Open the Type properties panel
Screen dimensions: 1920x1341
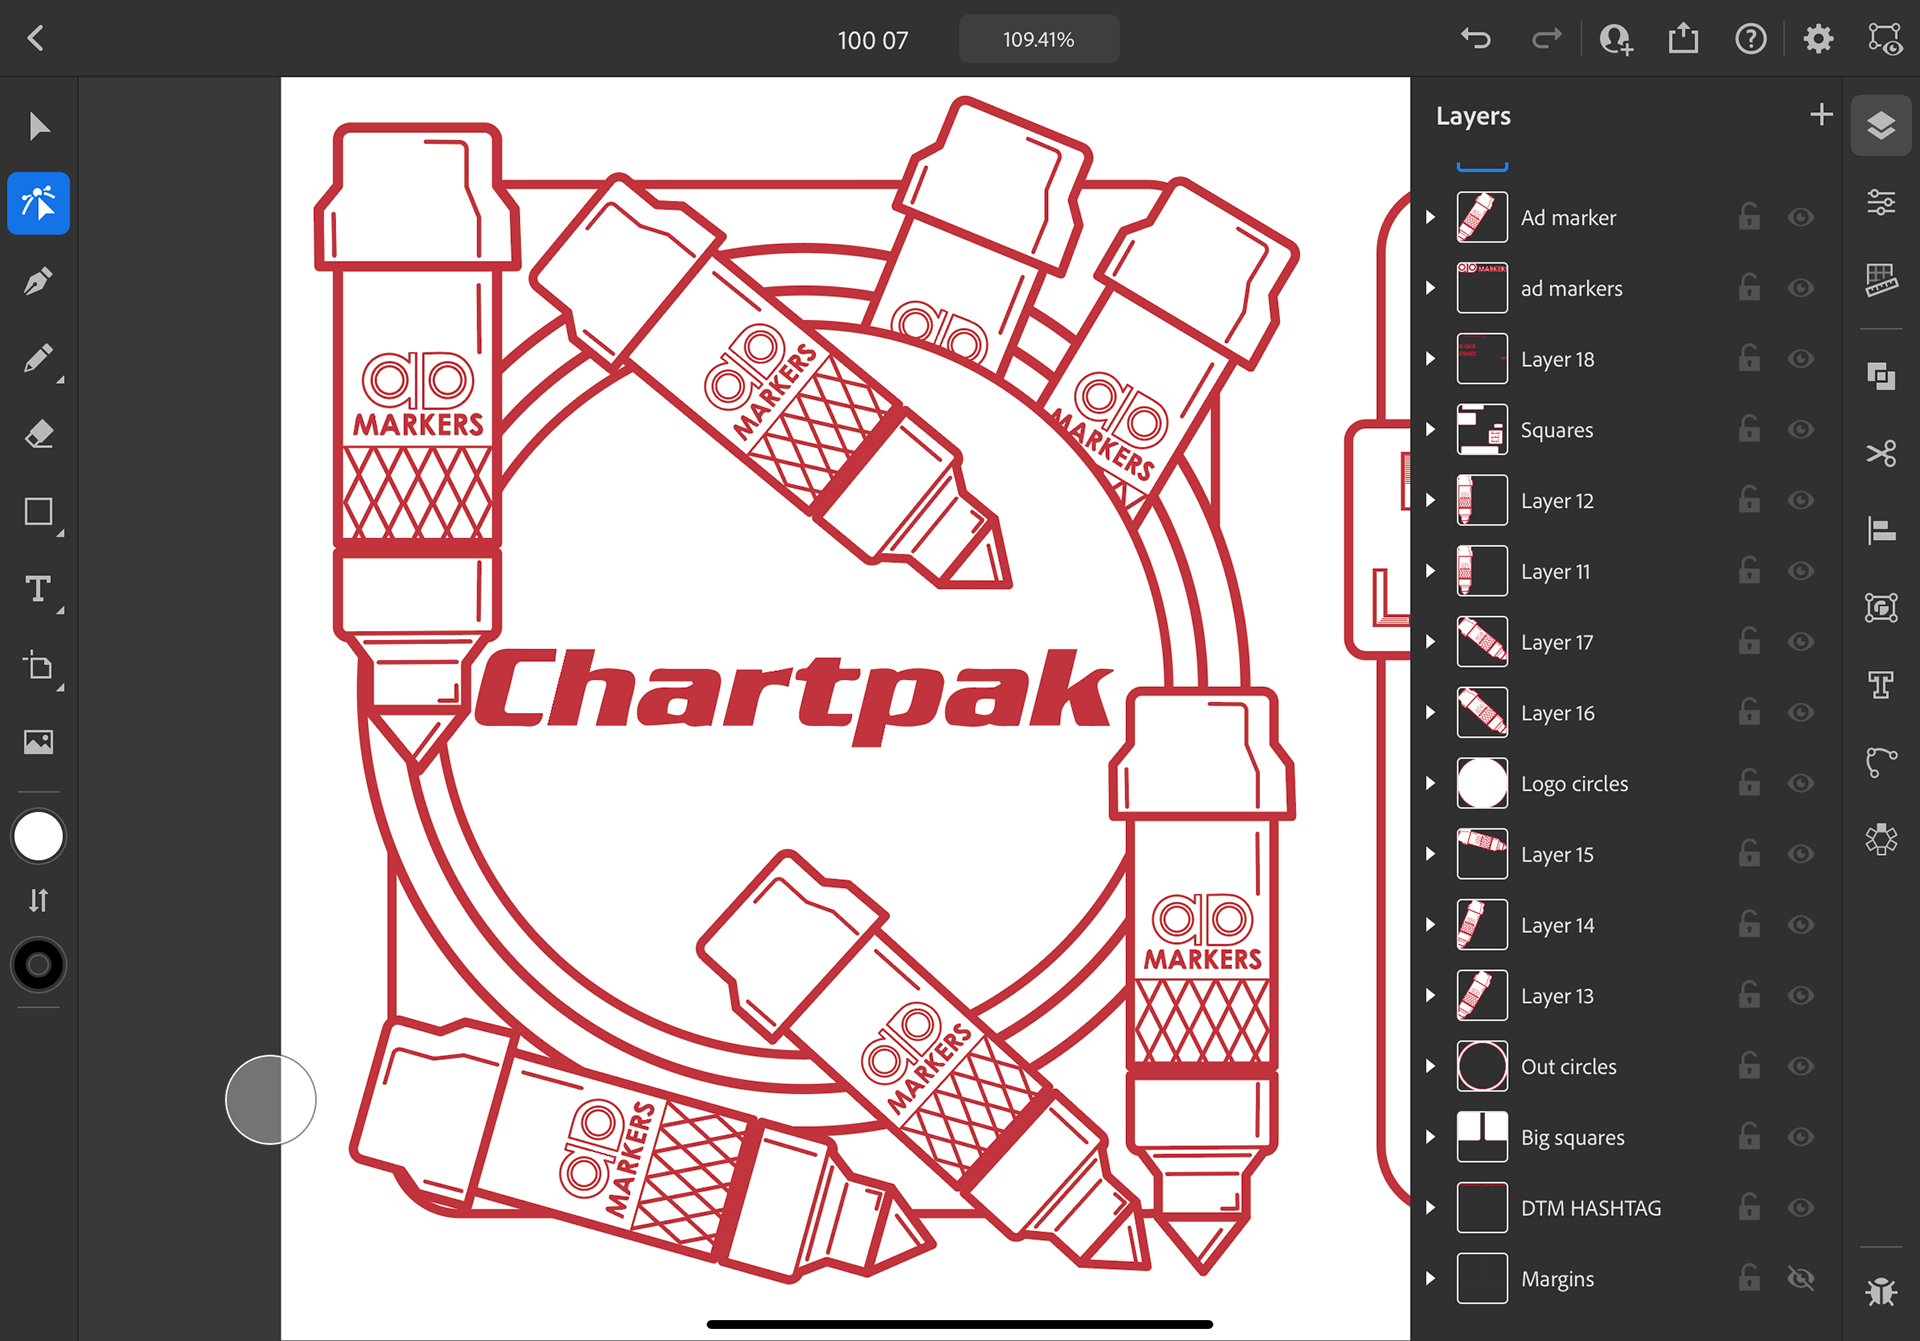click(1881, 684)
